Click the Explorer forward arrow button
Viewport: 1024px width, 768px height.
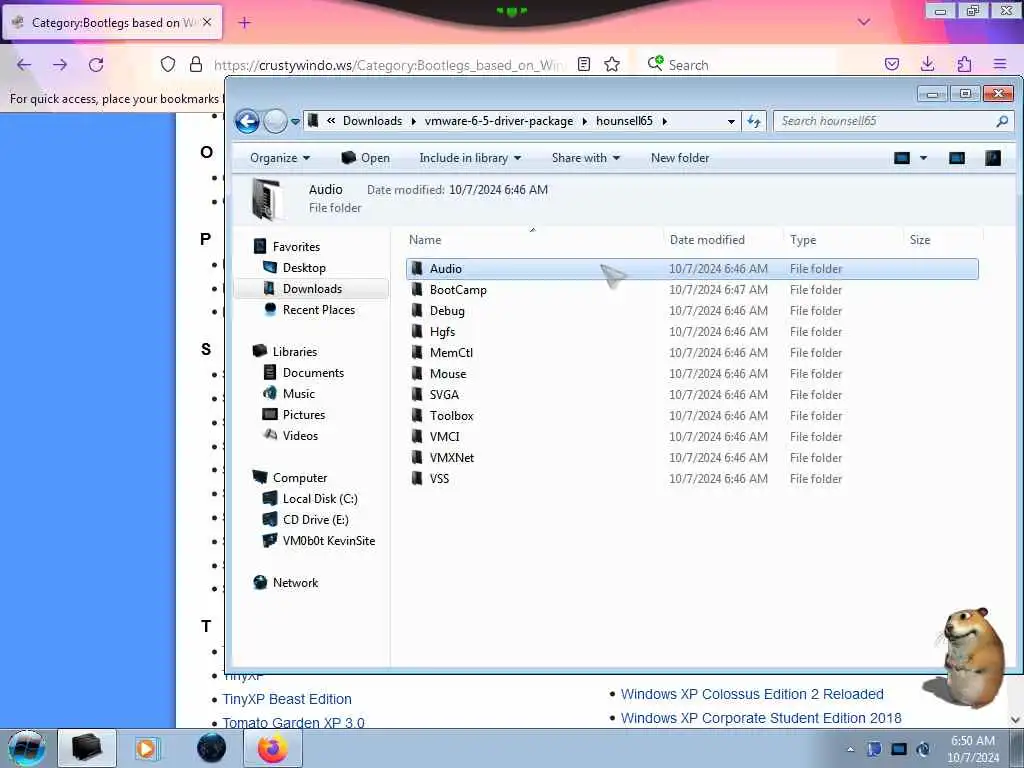point(275,121)
